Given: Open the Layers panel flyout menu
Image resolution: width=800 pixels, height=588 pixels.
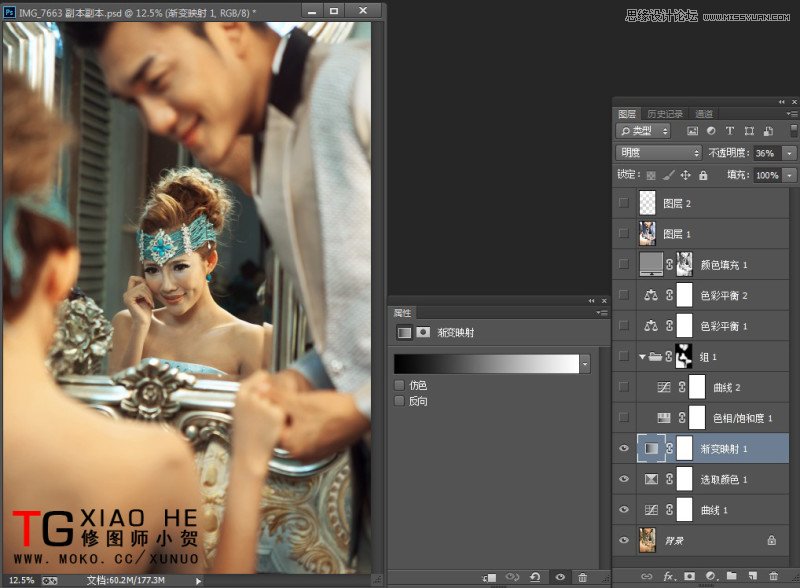Looking at the screenshot, I should click(x=793, y=112).
